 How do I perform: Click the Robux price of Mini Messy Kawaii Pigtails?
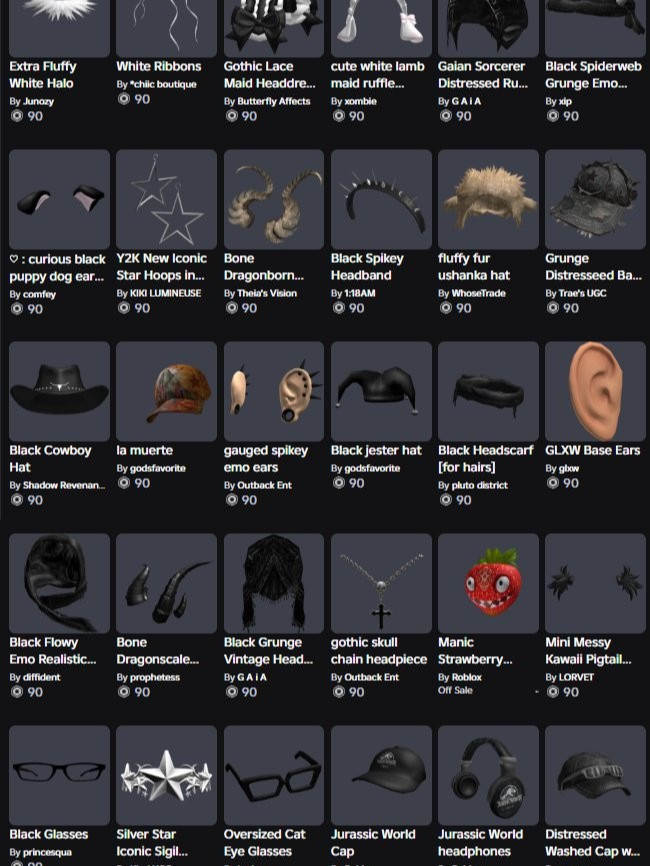[x=563, y=692]
